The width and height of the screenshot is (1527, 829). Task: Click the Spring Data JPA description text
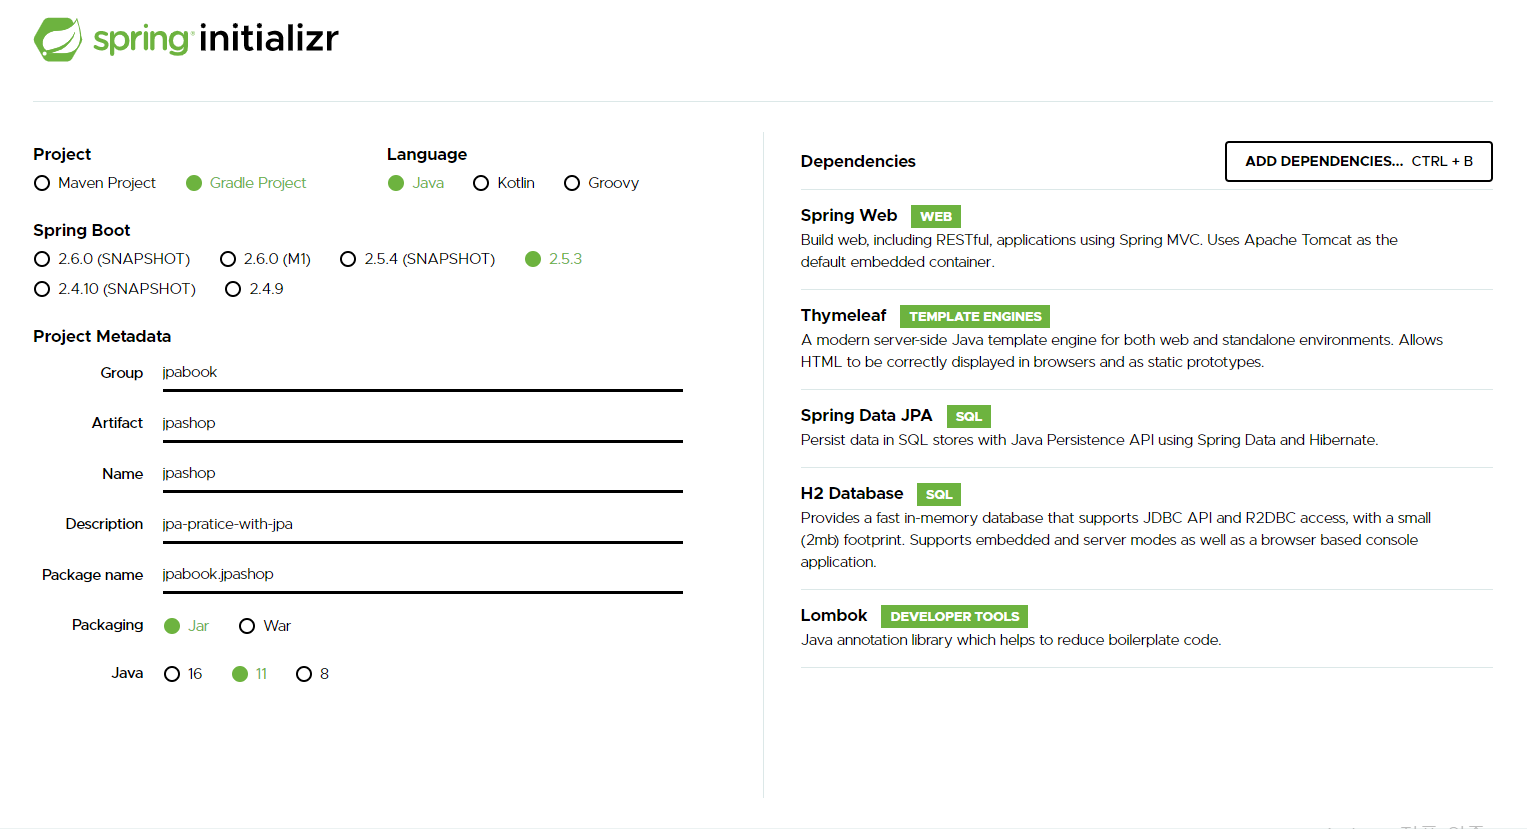coord(1089,440)
